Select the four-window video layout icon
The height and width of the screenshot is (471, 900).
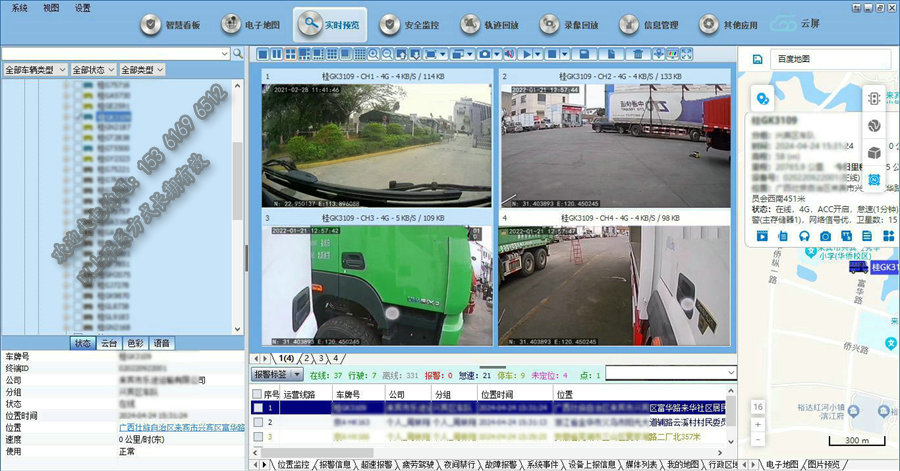[289, 53]
